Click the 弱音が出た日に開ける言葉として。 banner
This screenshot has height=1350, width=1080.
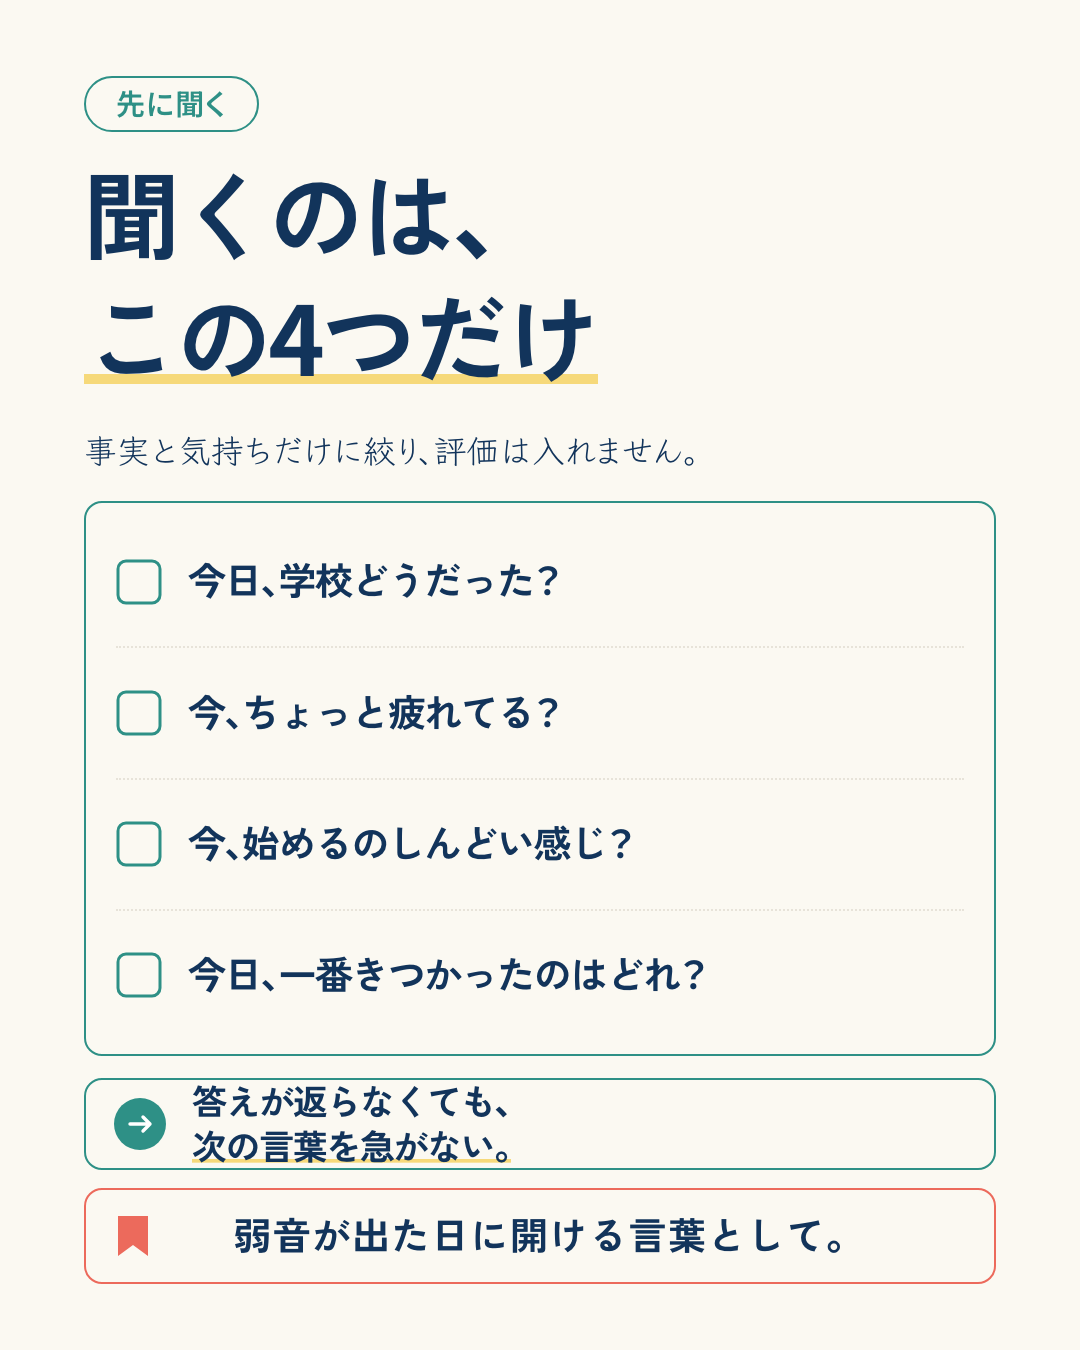(x=540, y=1236)
